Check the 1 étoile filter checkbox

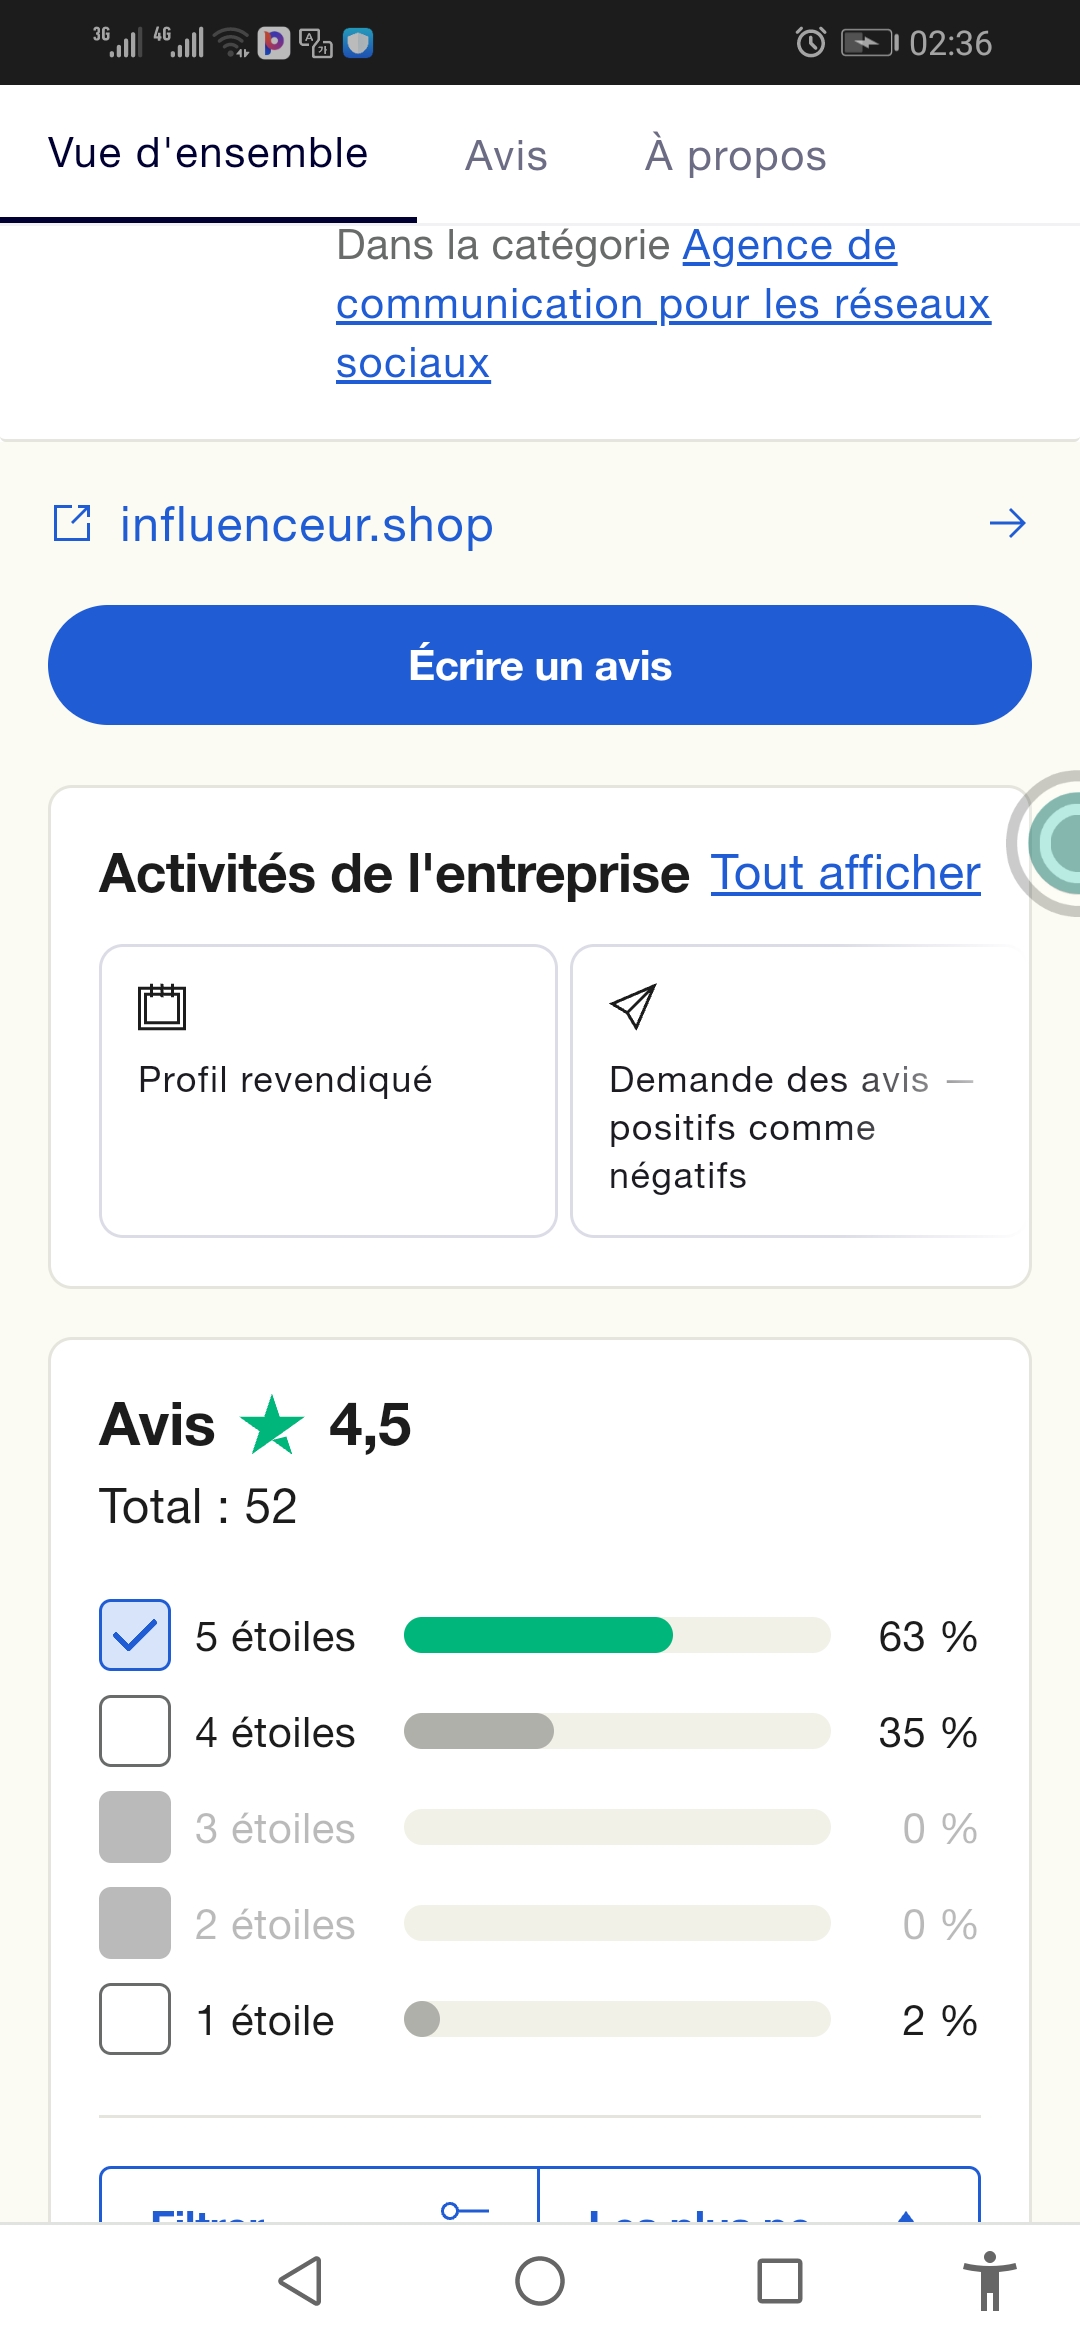135,2020
